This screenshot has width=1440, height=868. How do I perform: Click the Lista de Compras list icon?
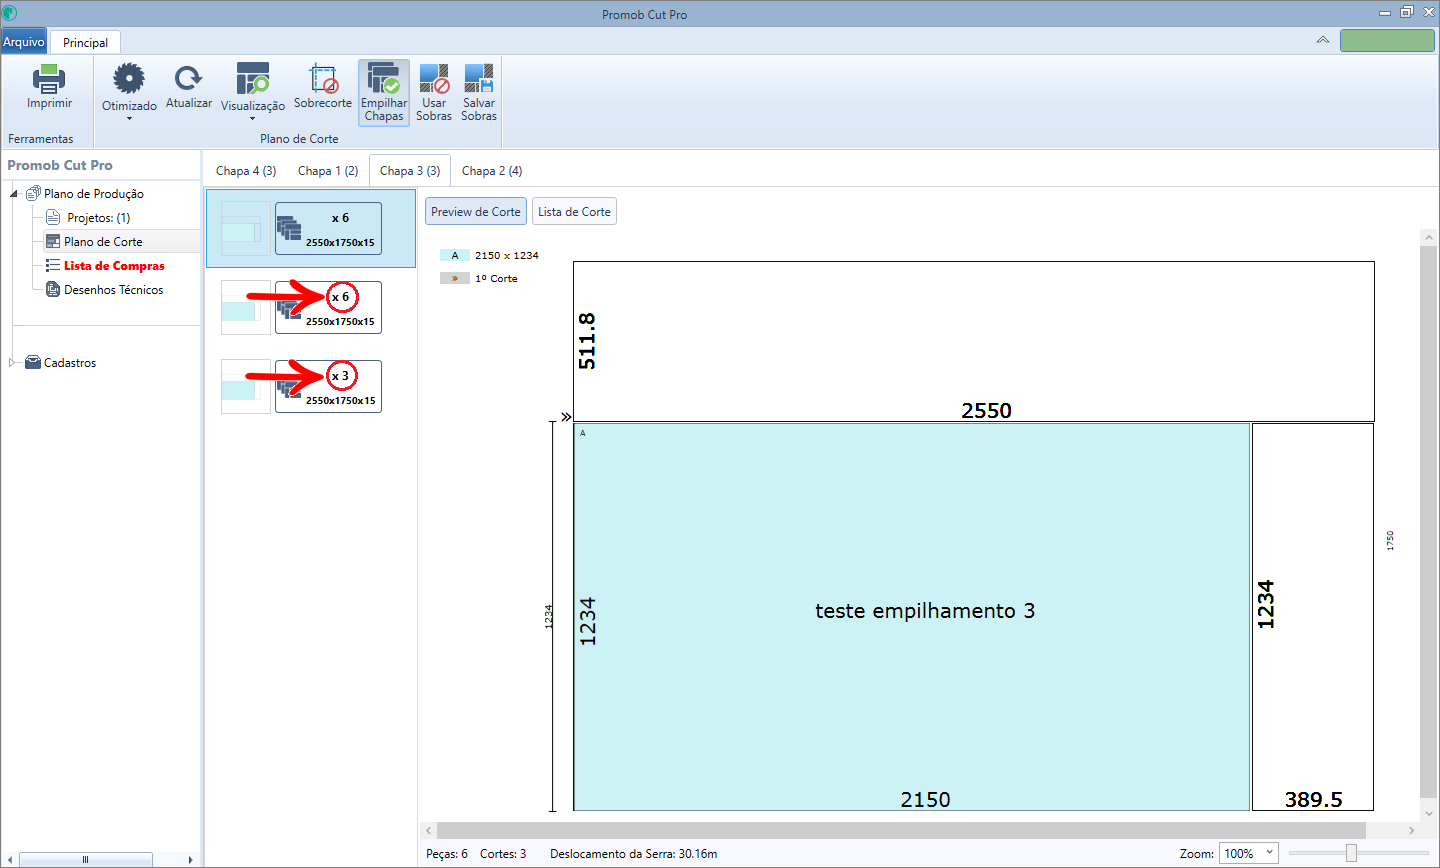[53, 266]
